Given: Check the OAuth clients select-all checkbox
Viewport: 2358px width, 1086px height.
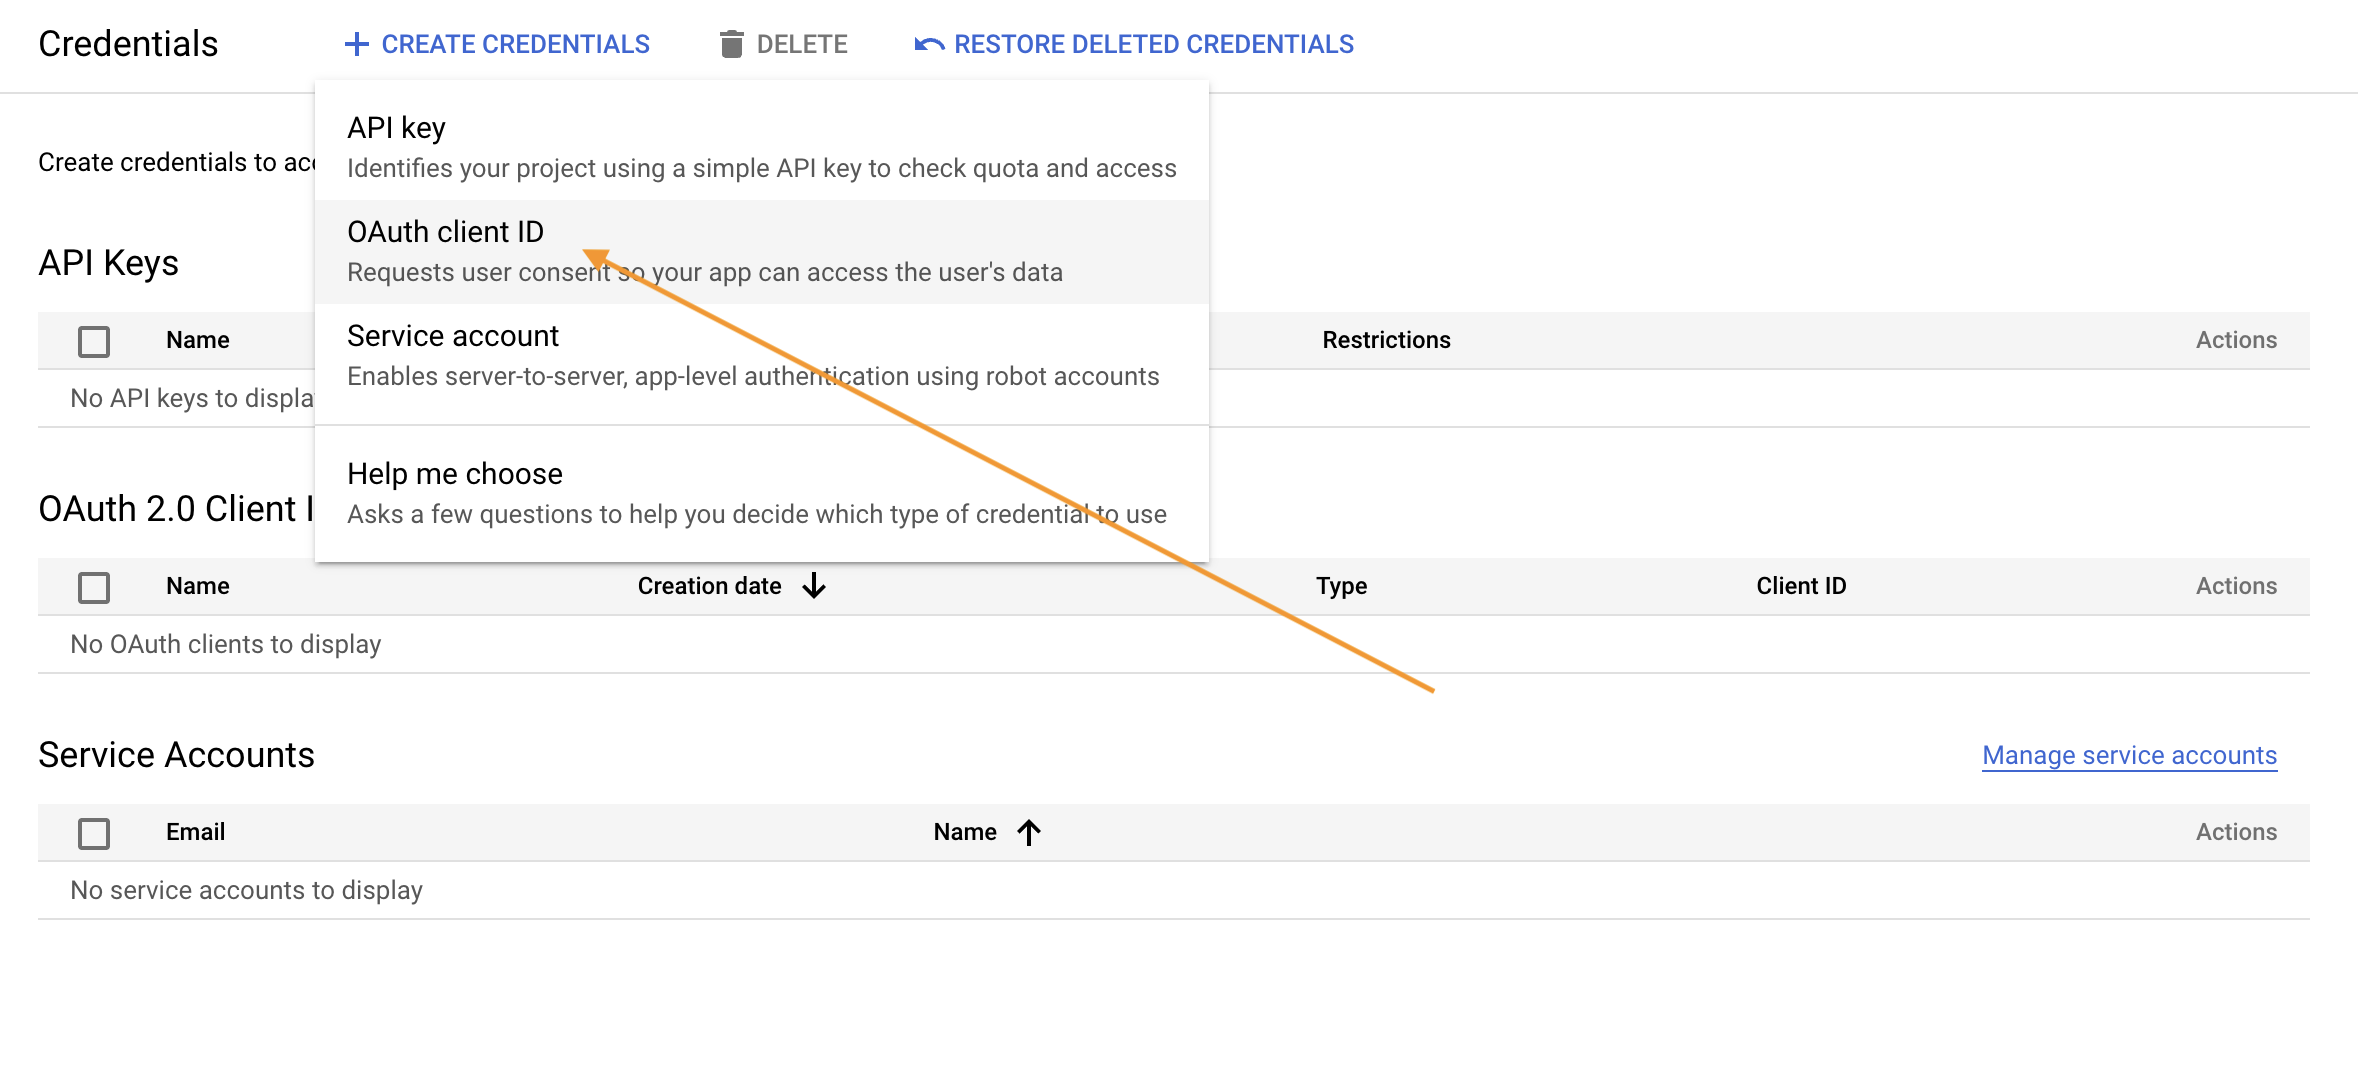Looking at the screenshot, I should point(94,587).
